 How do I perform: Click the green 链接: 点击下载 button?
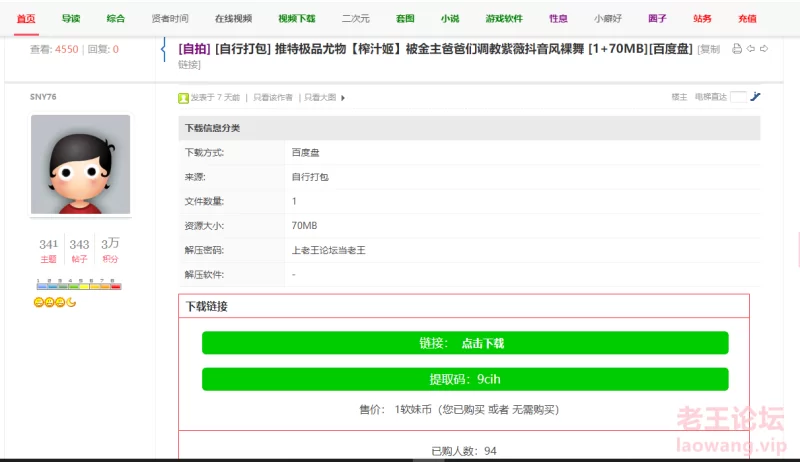pyautogui.click(x=465, y=343)
